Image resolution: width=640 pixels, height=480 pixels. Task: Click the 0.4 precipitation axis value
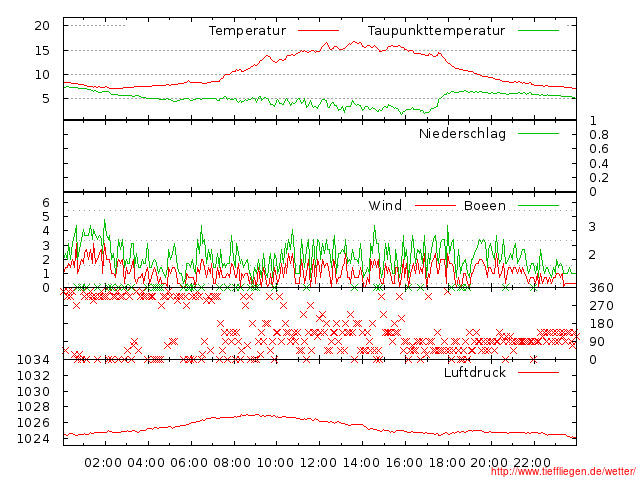(x=599, y=164)
